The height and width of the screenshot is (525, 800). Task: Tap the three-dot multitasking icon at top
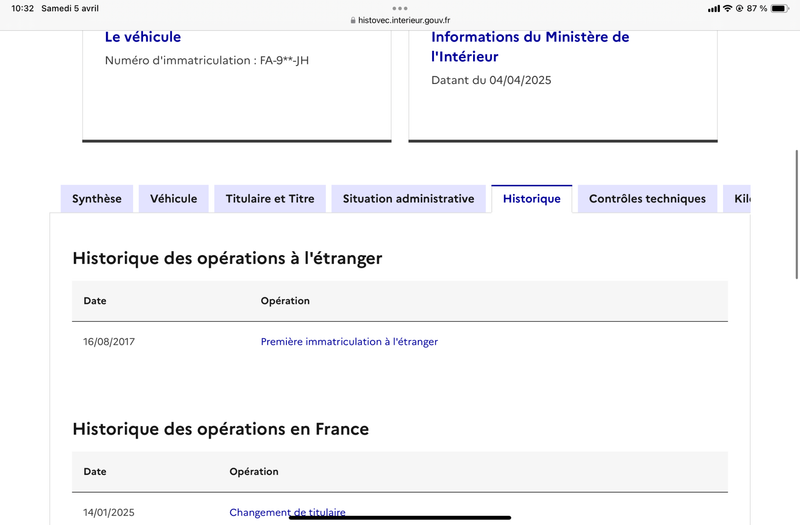coord(400,8)
